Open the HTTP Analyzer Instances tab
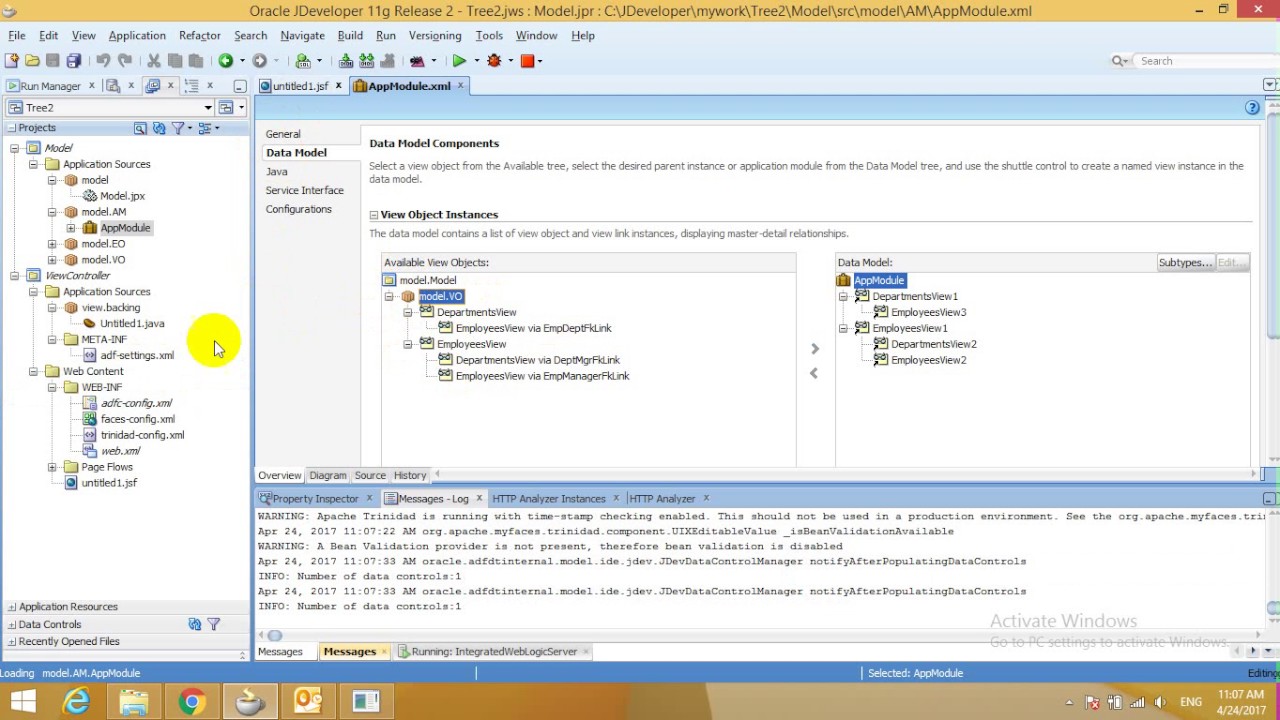 tap(548, 499)
